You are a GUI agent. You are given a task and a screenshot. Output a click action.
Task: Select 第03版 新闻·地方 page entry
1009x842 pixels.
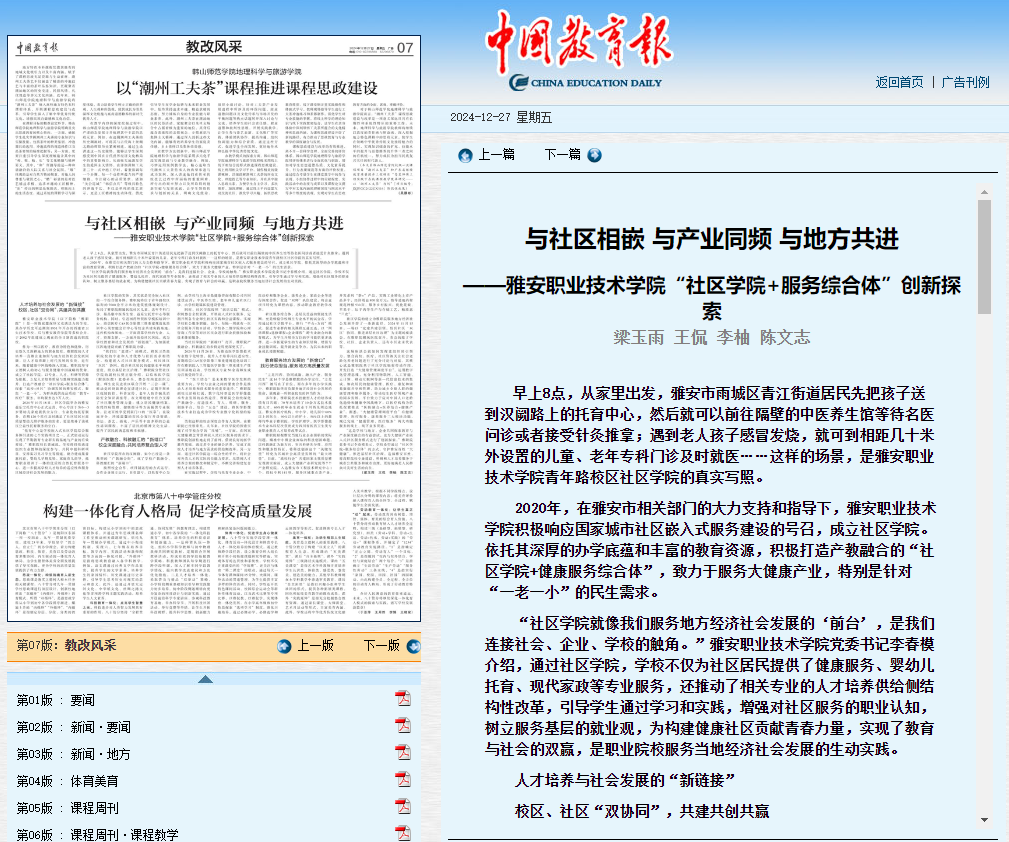(73, 754)
